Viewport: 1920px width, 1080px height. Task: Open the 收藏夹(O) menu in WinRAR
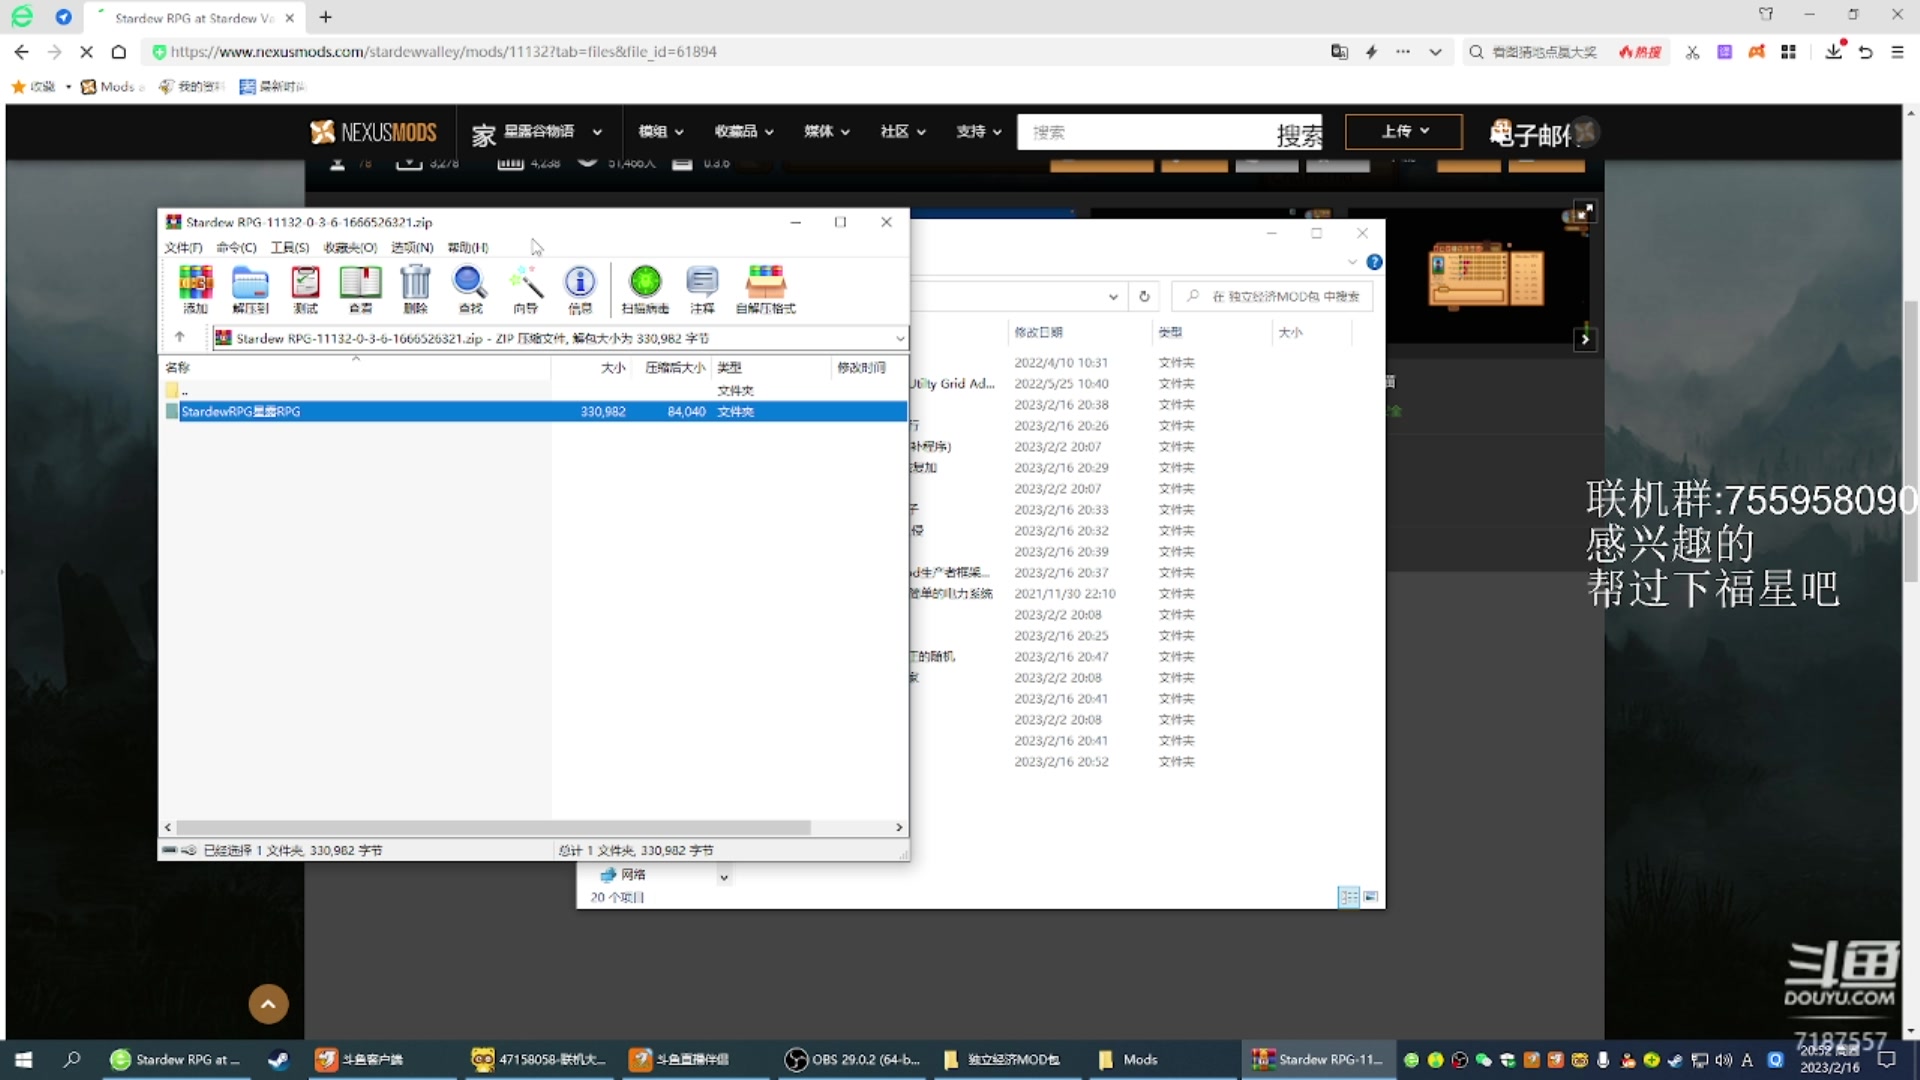click(x=350, y=247)
